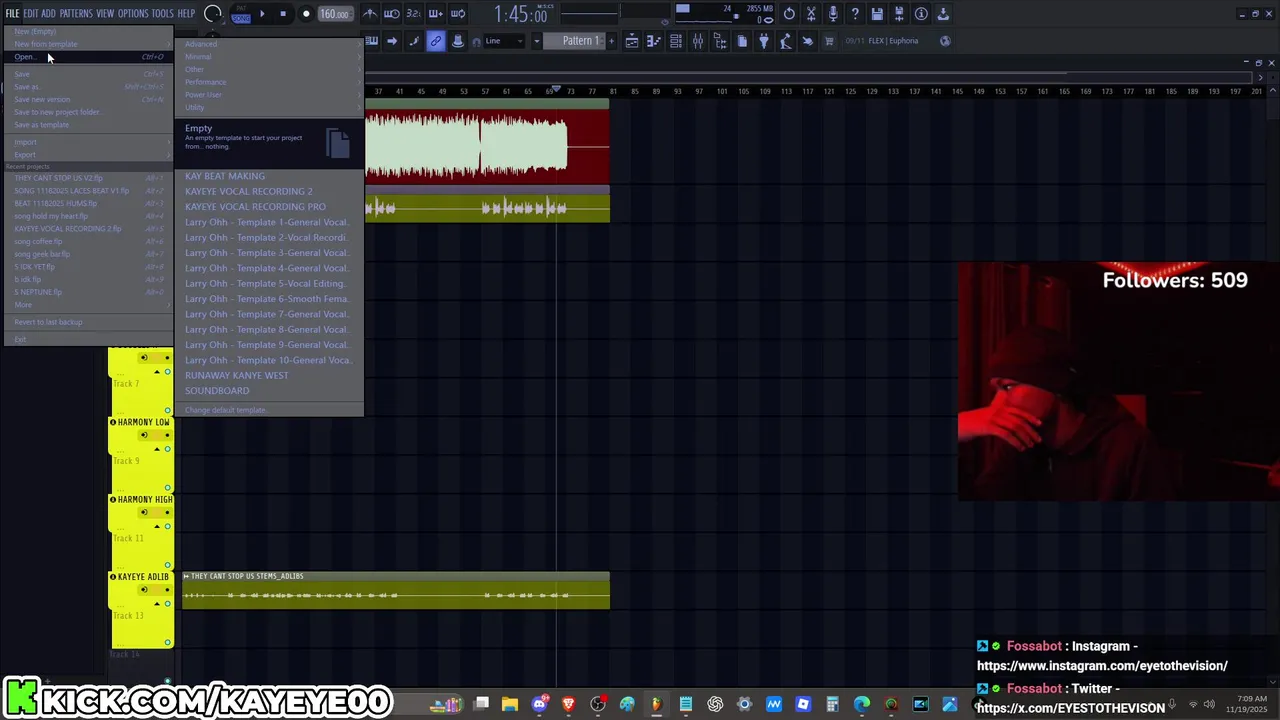
Task: Click the stamp tool icon in toolbar
Action: (457, 41)
